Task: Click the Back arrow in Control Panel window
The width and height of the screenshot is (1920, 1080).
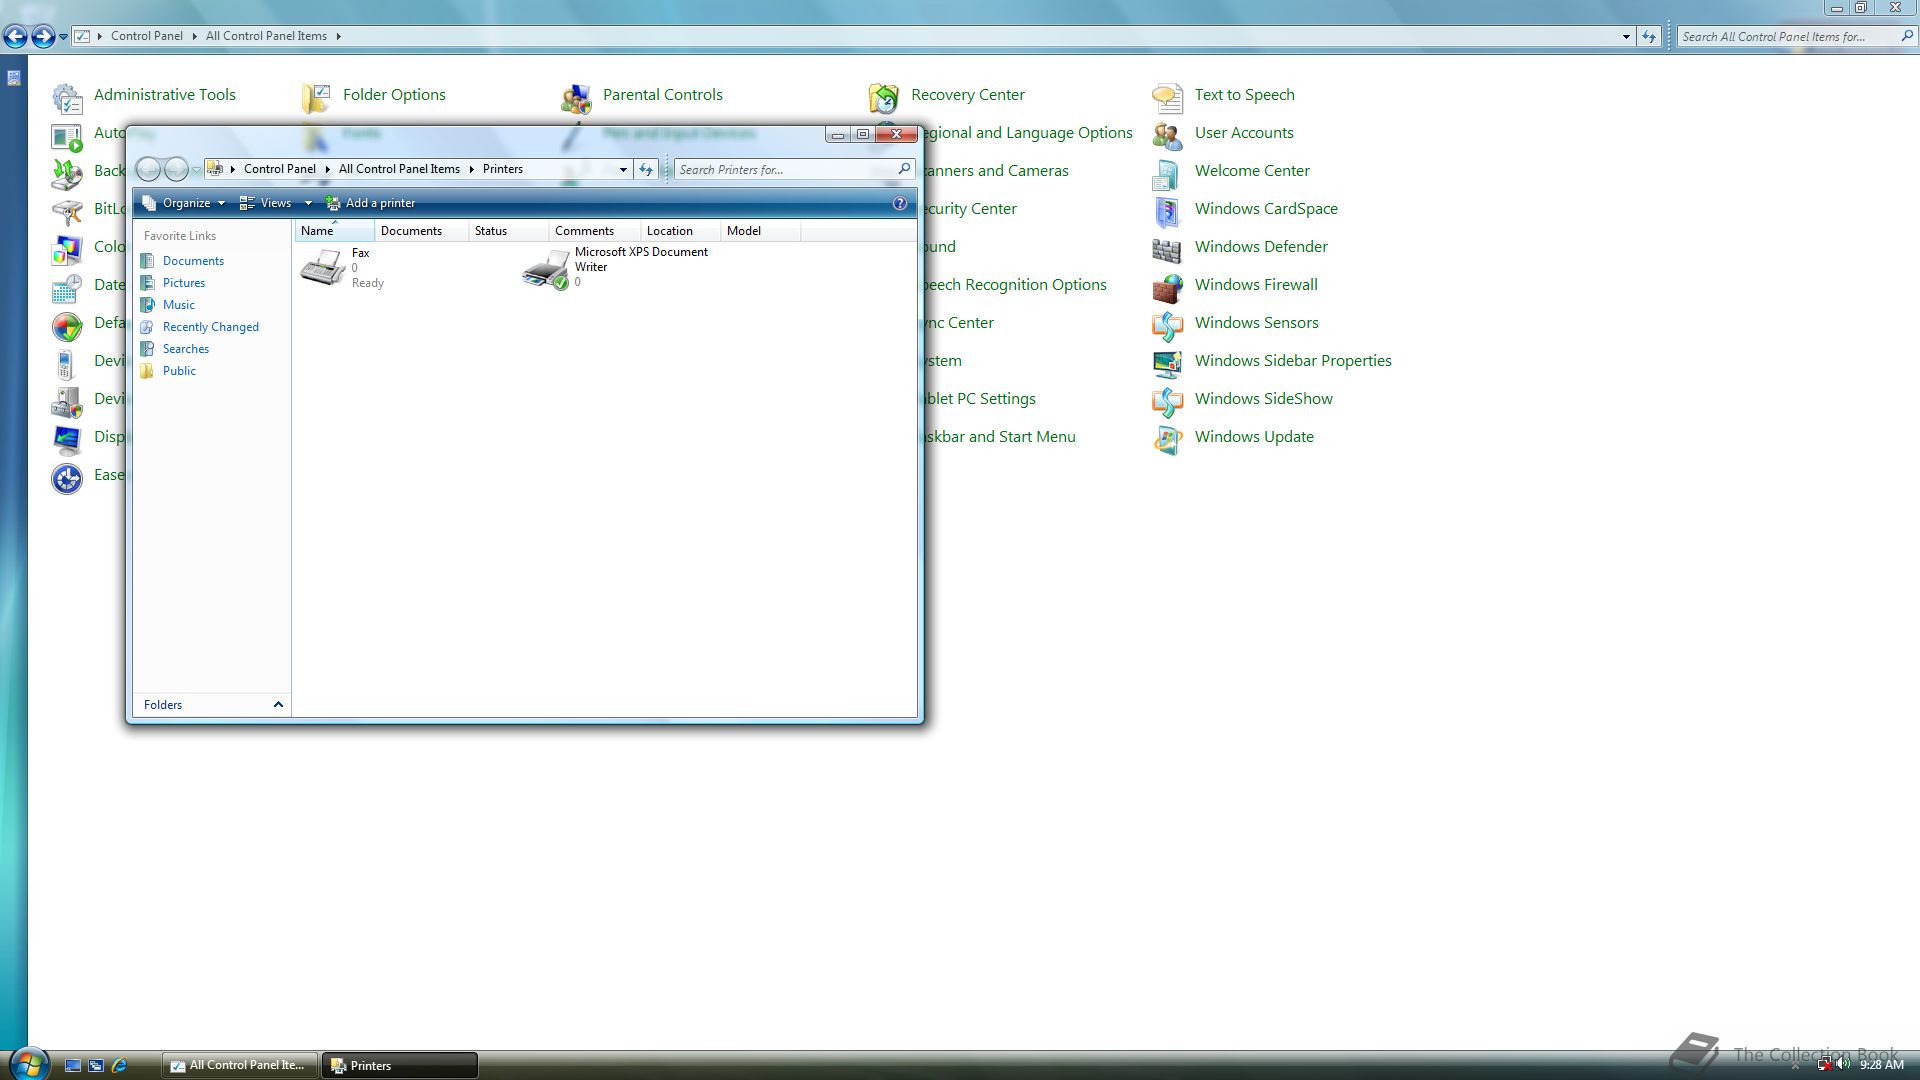Action: coord(15,37)
